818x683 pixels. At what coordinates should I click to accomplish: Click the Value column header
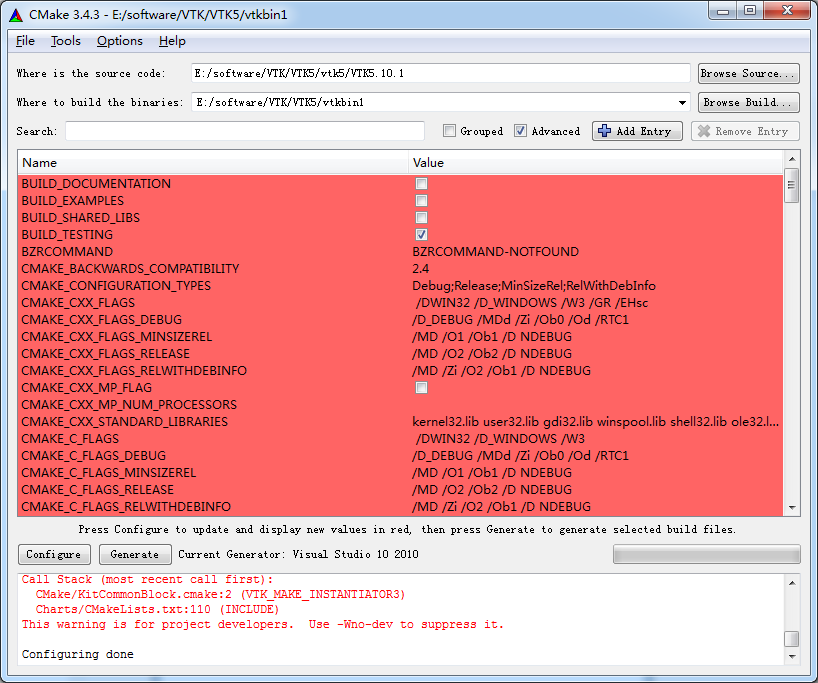[595, 163]
